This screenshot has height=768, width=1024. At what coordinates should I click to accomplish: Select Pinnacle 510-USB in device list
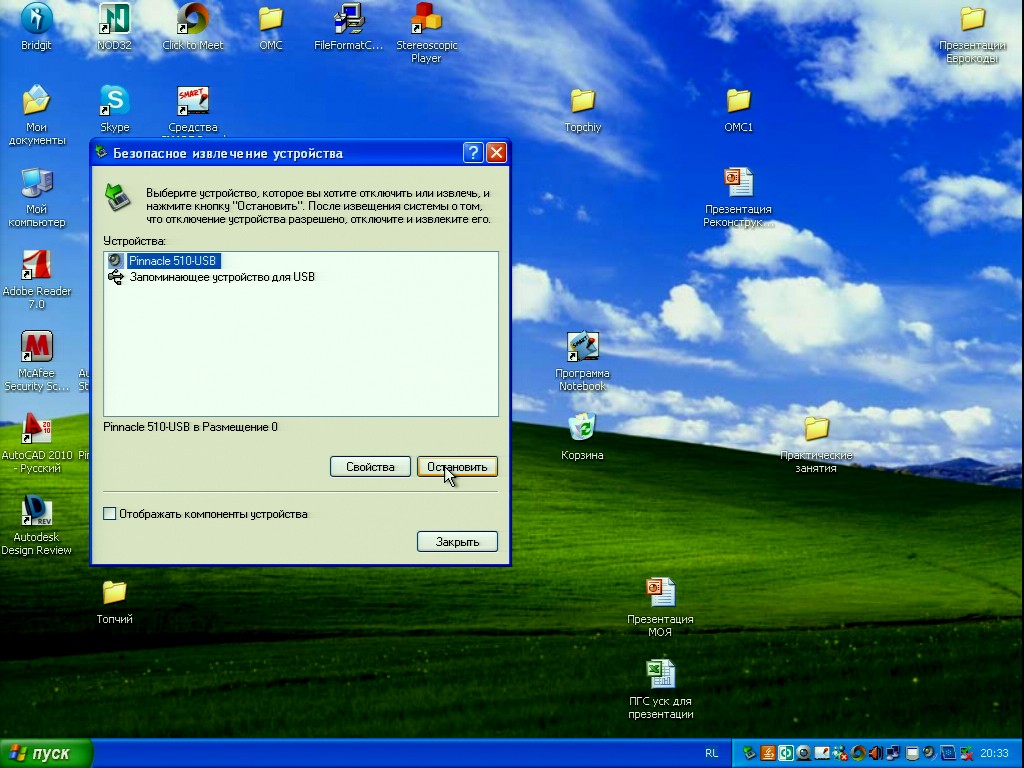click(172, 261)
